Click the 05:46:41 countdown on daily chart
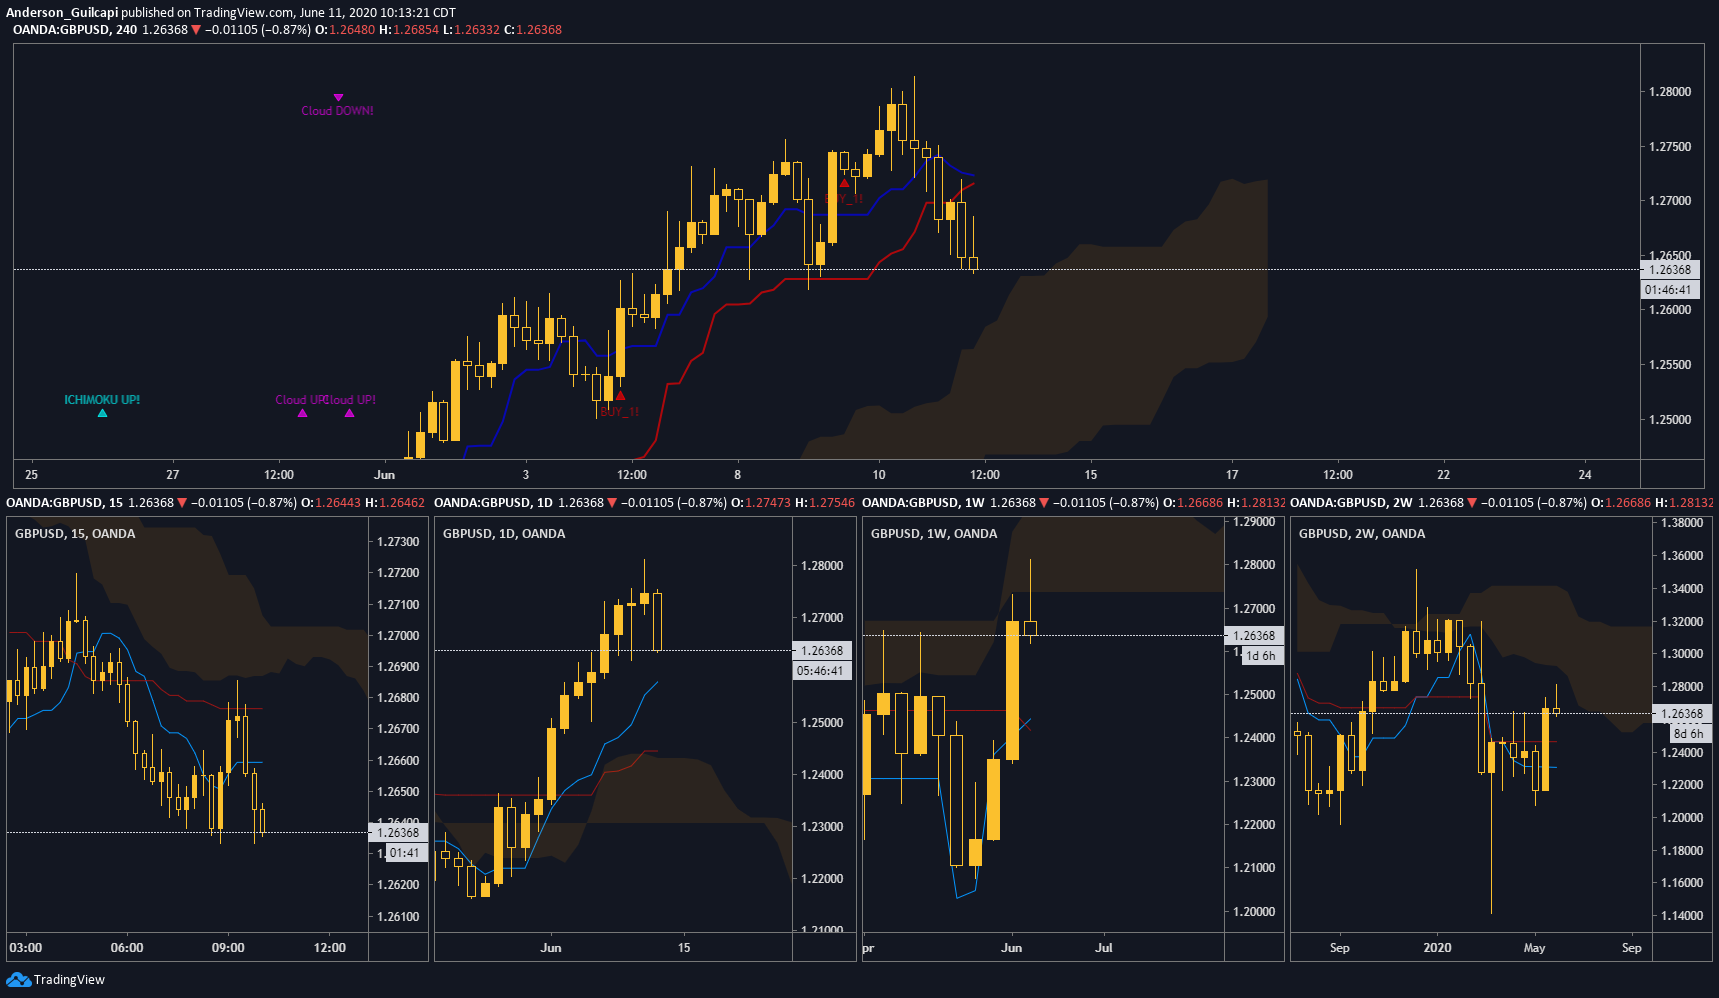The height and width of the screenshot is (998, 1719). point(822,671)
